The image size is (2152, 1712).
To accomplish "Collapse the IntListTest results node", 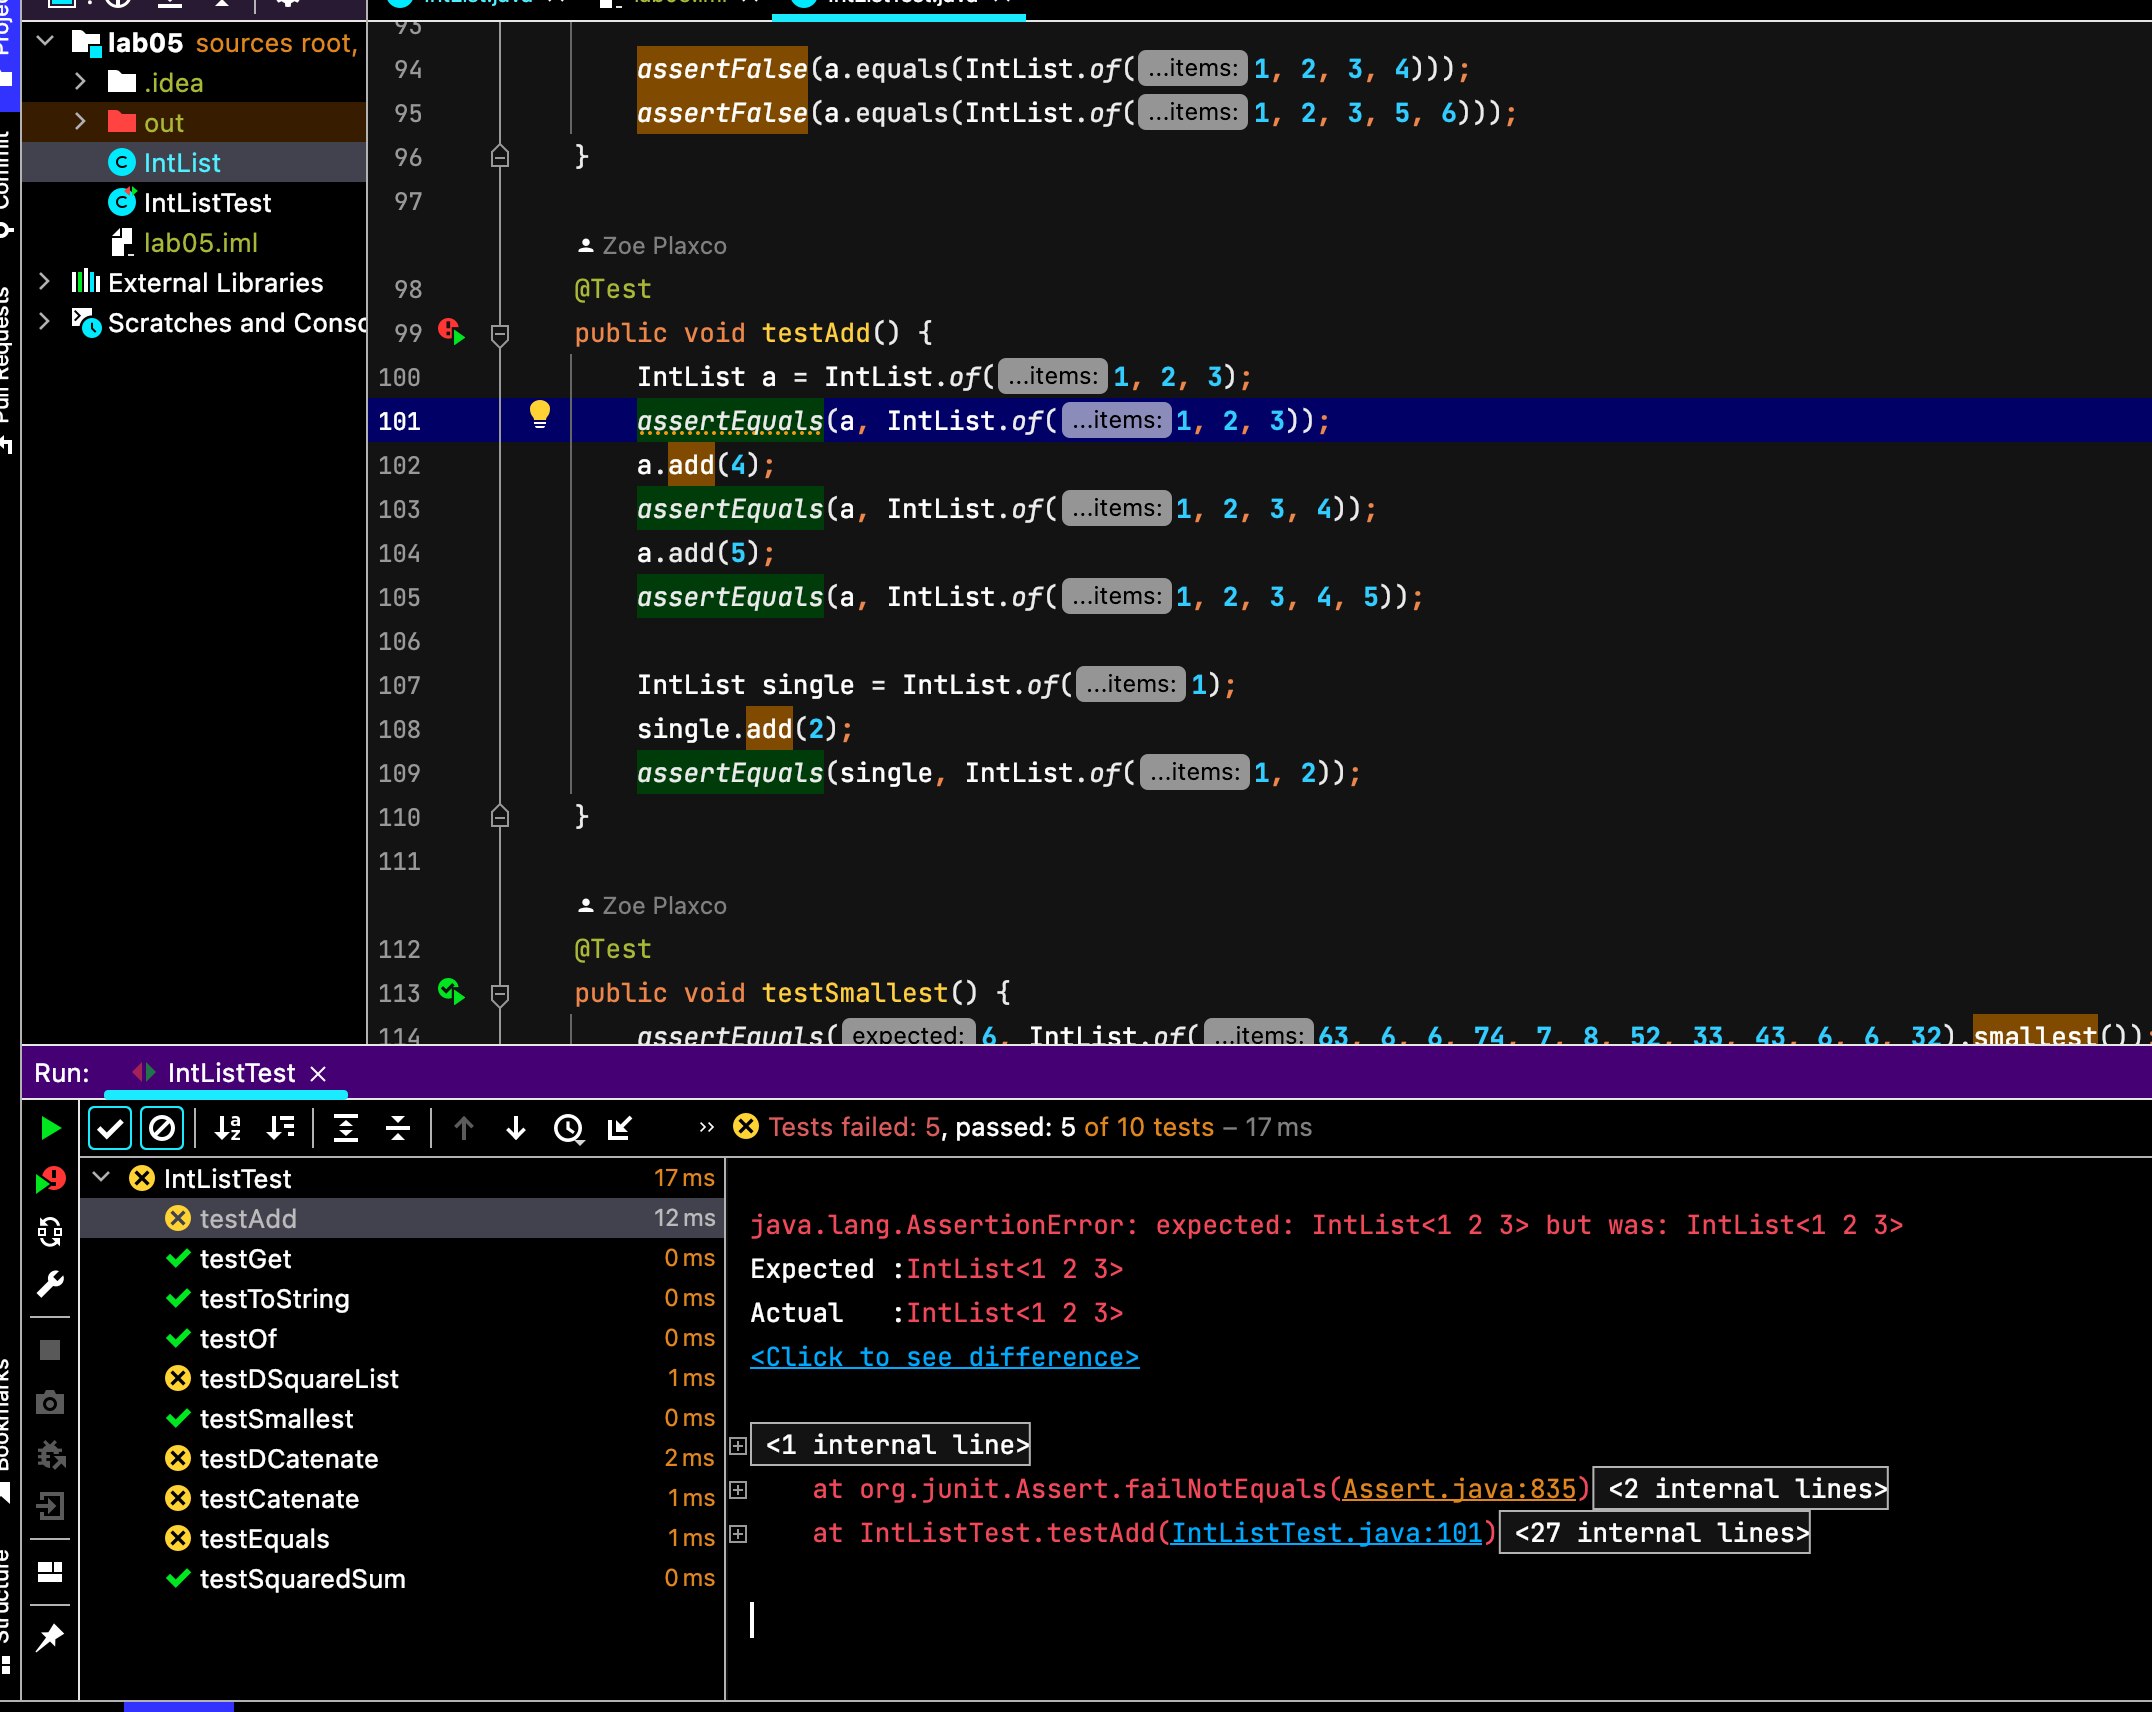I will [101, 1178].
